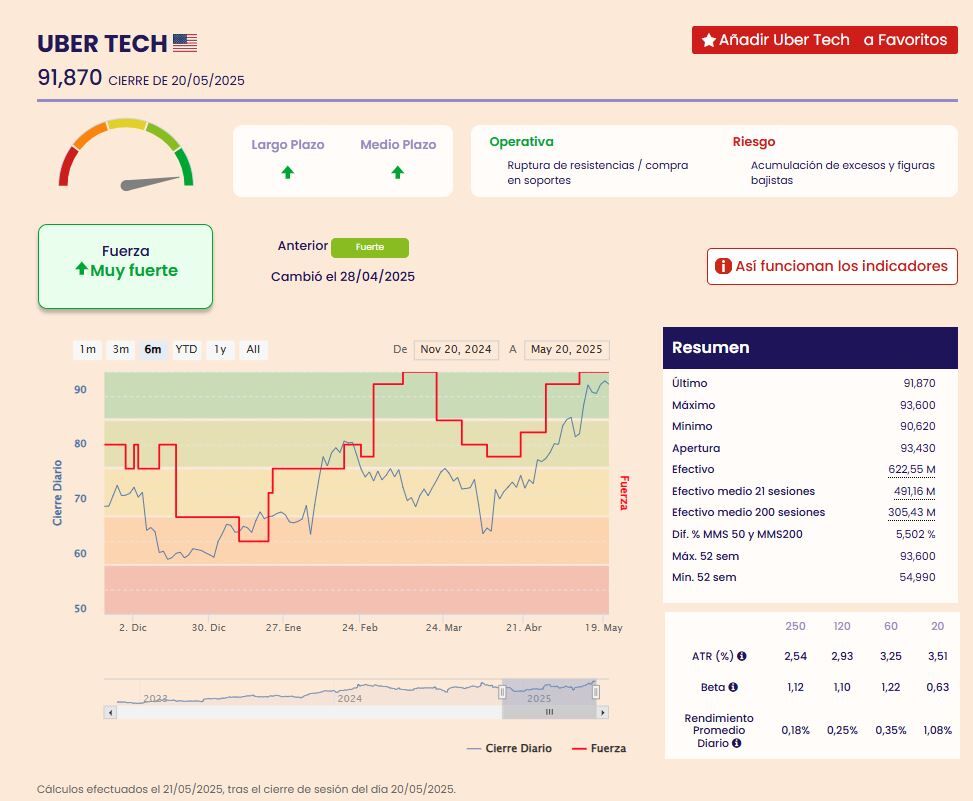
Task: Click the green Medio Plazo up arrow
Action: 398,172
